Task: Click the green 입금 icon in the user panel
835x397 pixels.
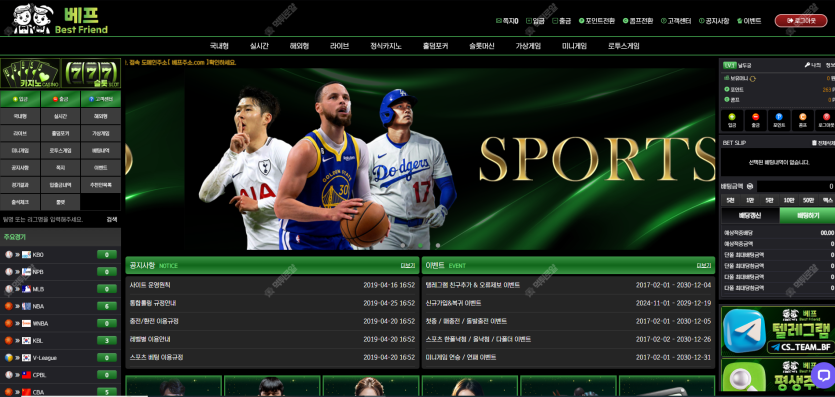Action: tap(732, 117)
